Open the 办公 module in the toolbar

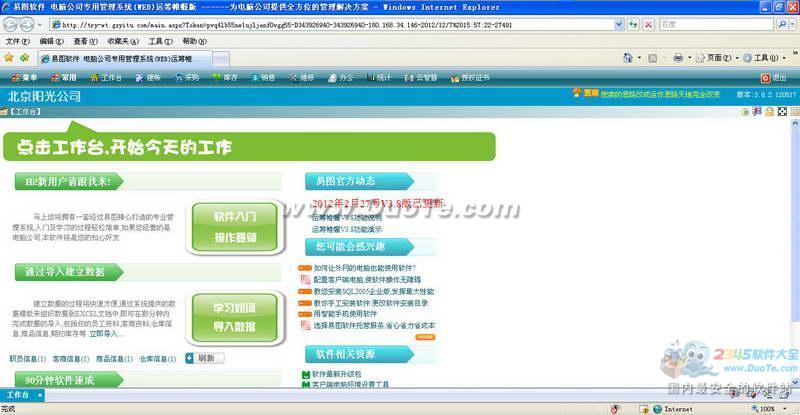341,78
